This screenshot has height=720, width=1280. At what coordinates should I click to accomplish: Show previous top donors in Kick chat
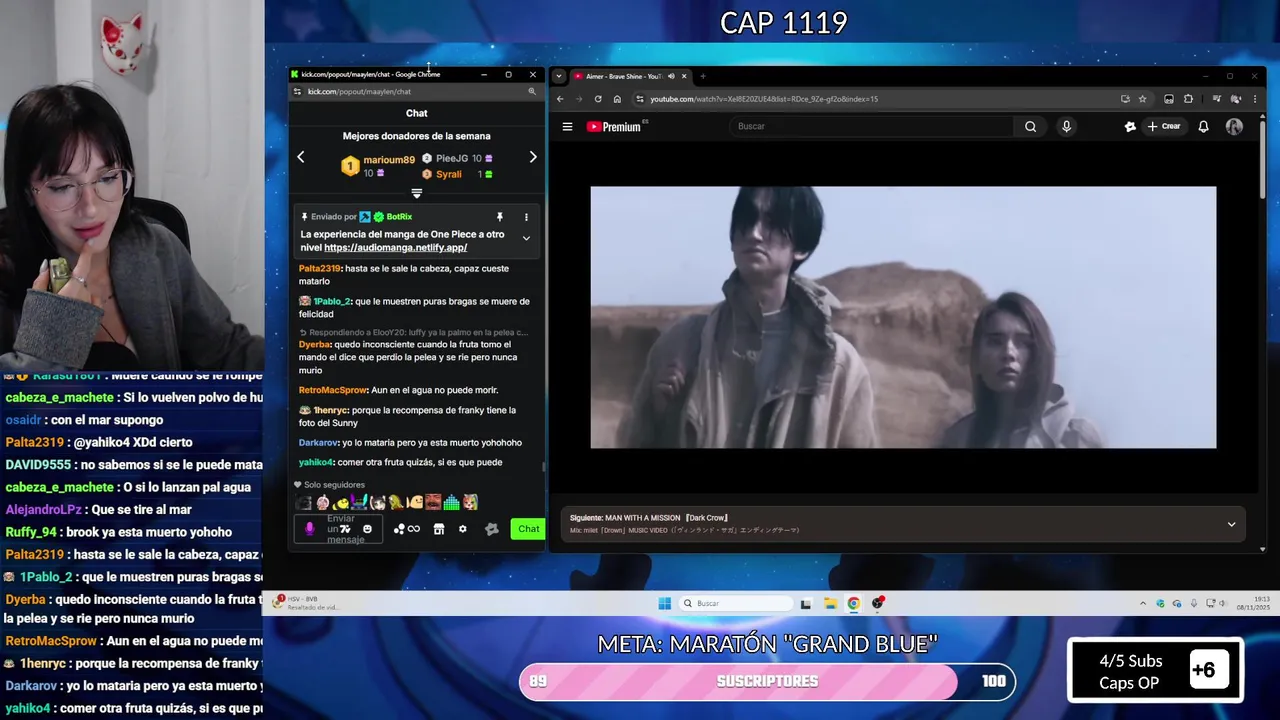tap(300, 157)
